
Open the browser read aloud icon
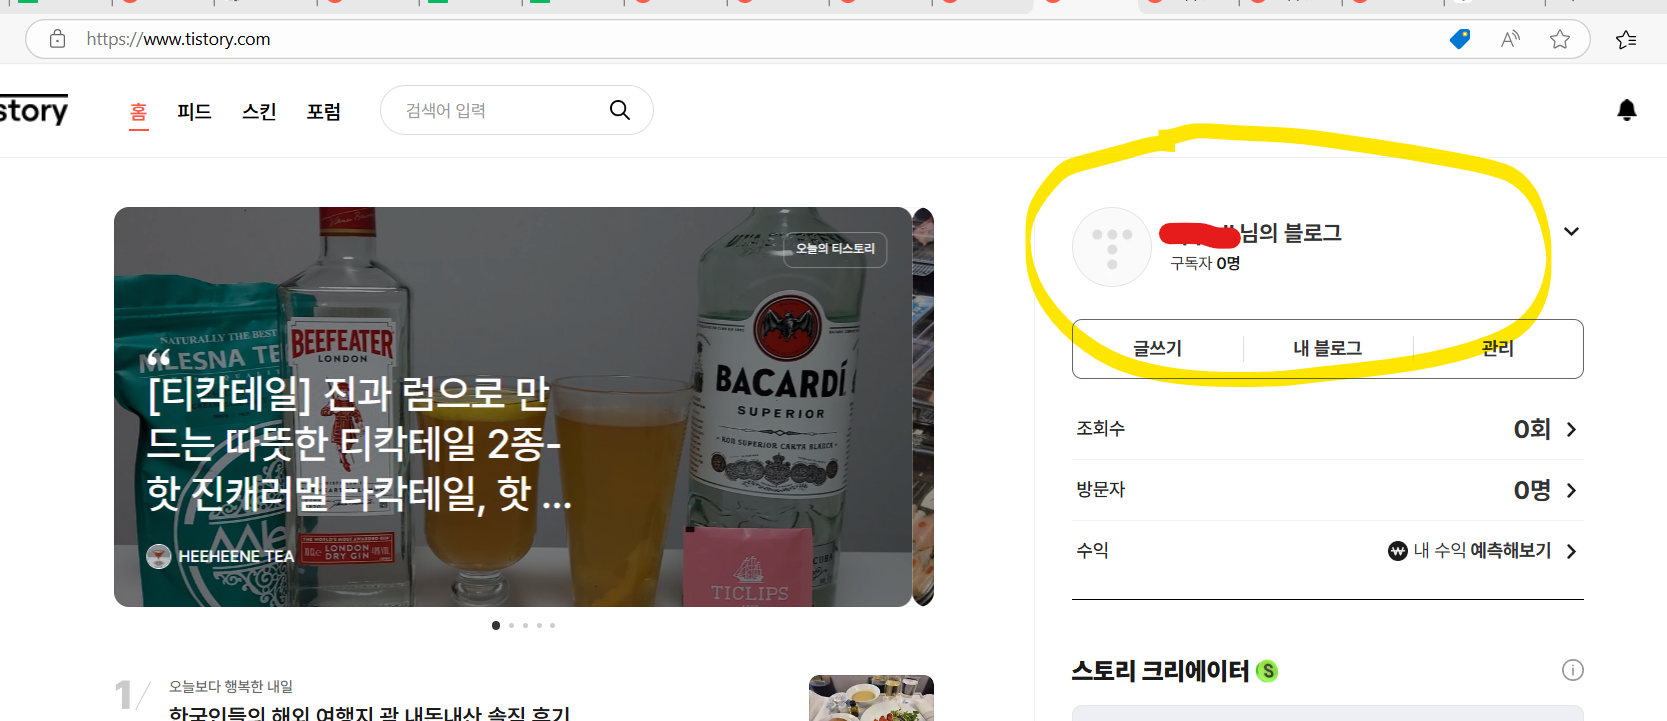pos(1510,39)
